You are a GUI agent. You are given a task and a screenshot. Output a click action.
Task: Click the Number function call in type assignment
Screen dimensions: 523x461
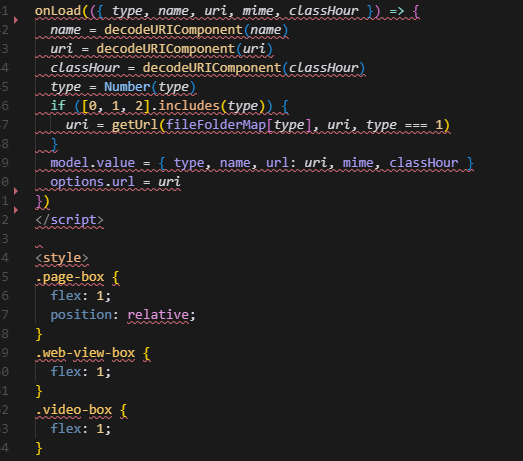click(127, 87)
